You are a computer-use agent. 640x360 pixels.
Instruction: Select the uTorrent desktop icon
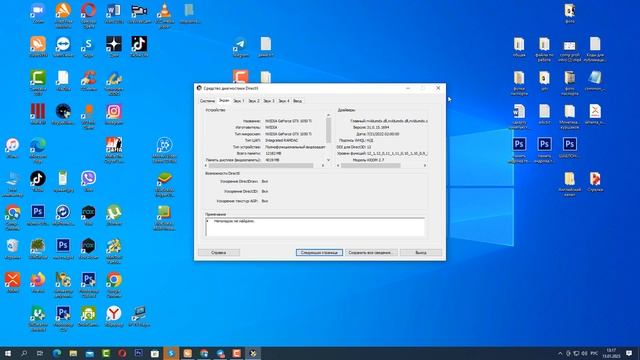coord(114,213)
